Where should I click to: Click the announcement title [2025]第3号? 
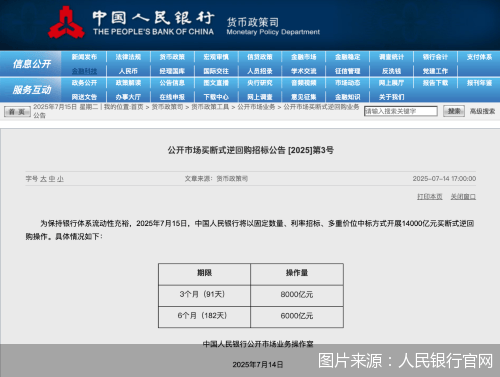point(251,150)
